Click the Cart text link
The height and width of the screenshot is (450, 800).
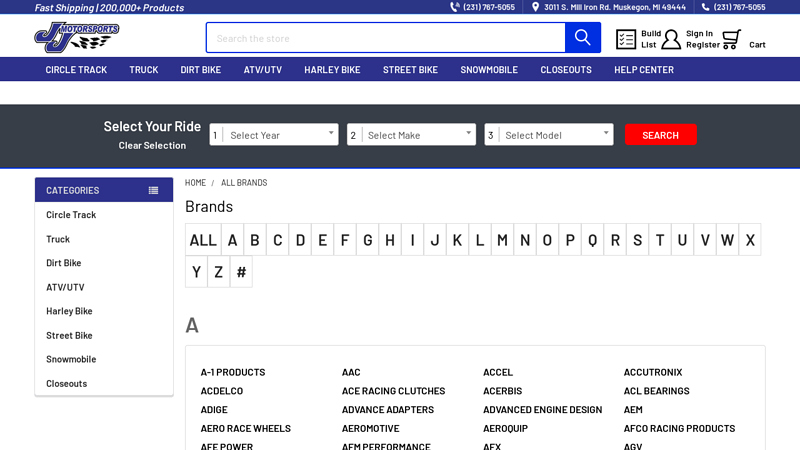point(757,45)
